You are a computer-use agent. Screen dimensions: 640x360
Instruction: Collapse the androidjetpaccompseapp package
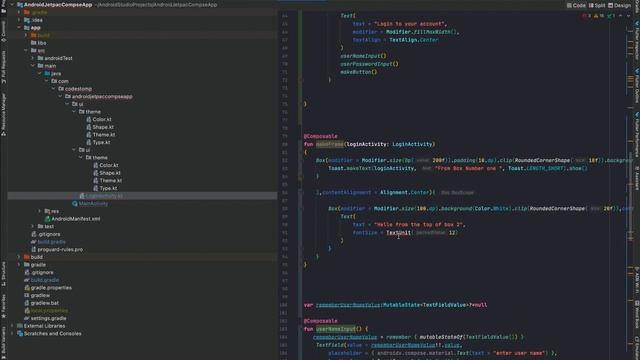point(60,97)
